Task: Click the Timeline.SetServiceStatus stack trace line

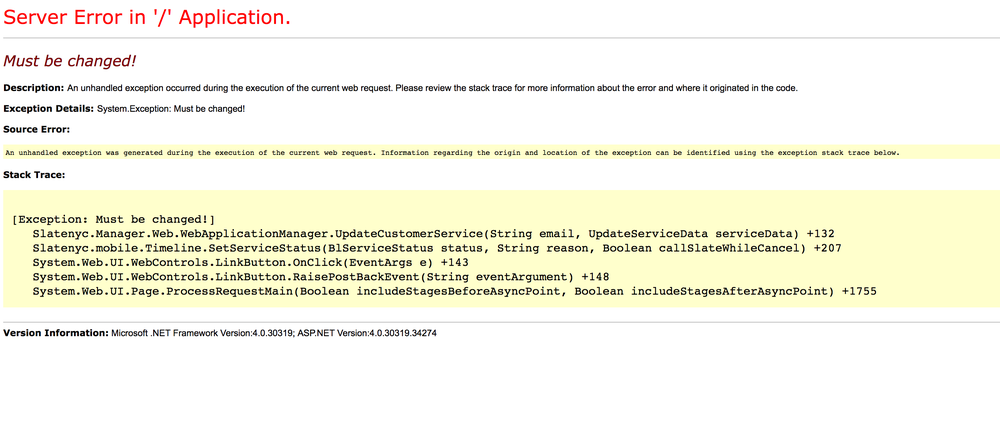Action: point(437,248)
